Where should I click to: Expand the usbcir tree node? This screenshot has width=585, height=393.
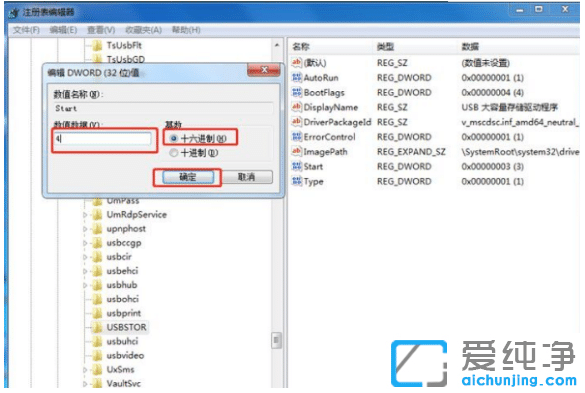(x=85, y=257)
